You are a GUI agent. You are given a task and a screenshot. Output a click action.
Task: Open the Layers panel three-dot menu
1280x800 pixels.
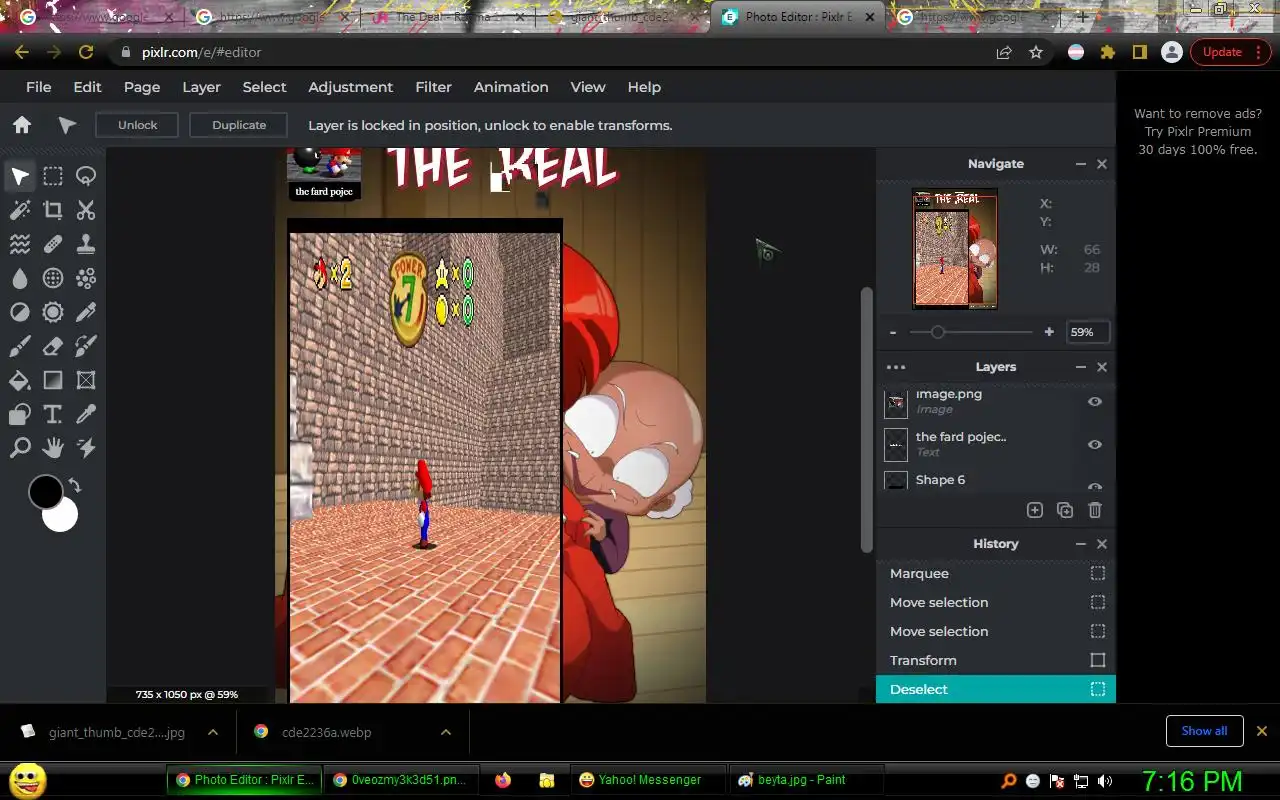pos(896,367)
